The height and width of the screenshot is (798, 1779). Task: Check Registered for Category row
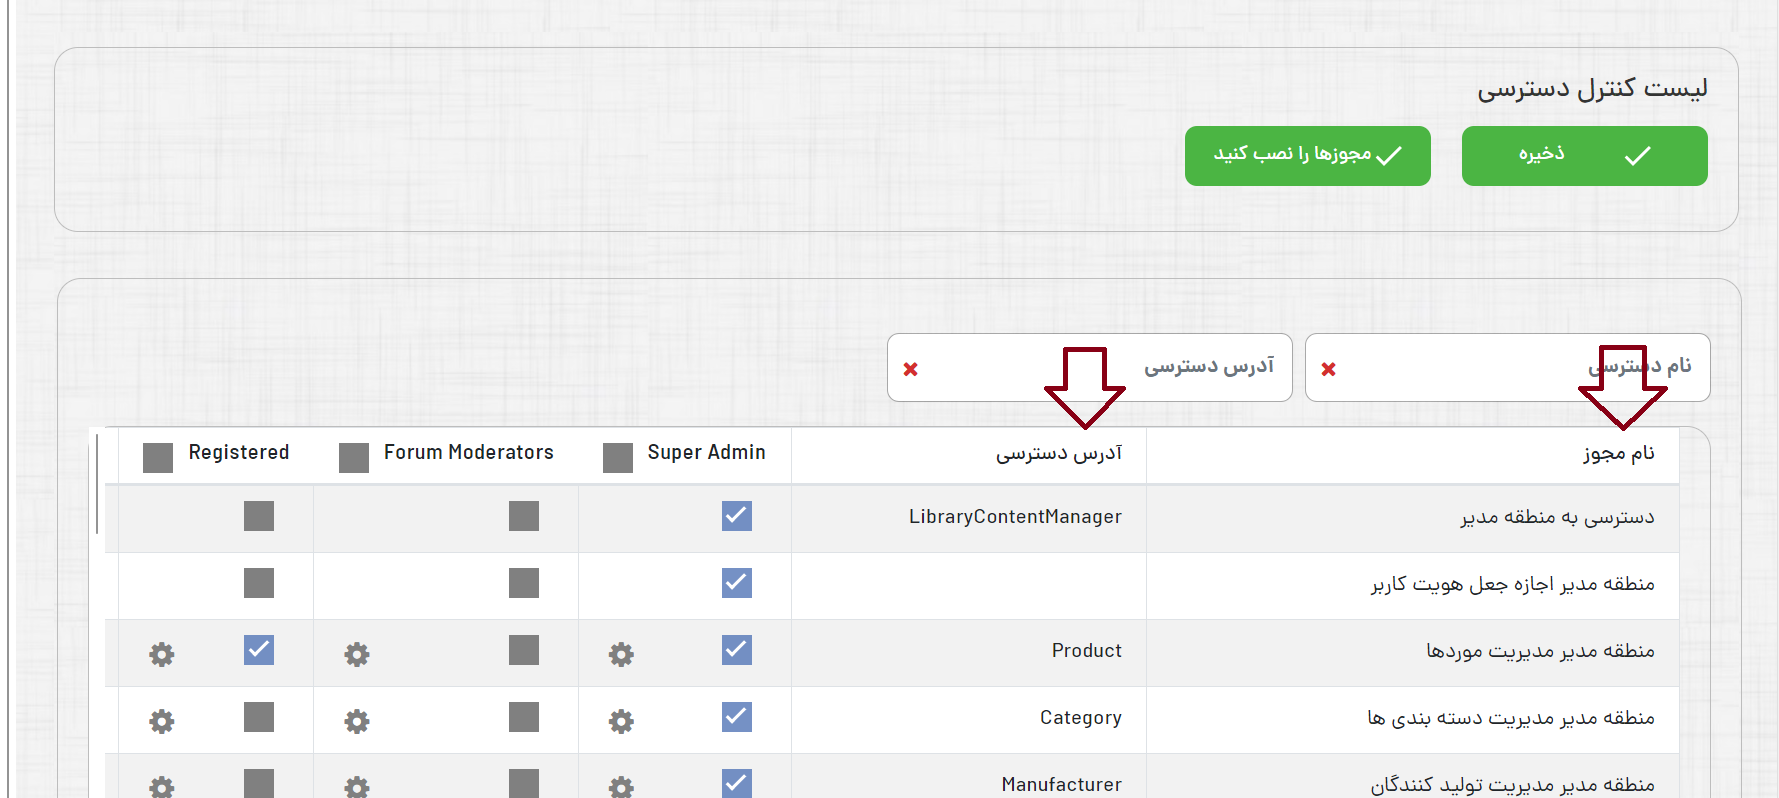(259, 717)
